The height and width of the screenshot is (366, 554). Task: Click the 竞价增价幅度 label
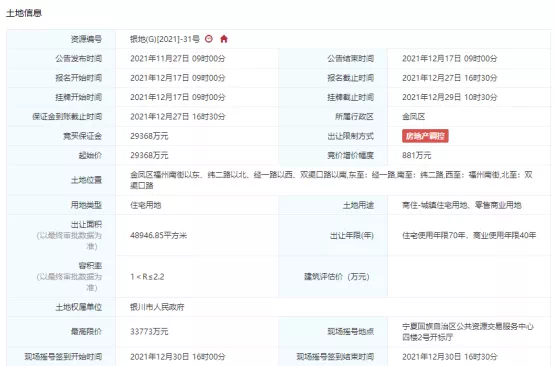[350, 155]
